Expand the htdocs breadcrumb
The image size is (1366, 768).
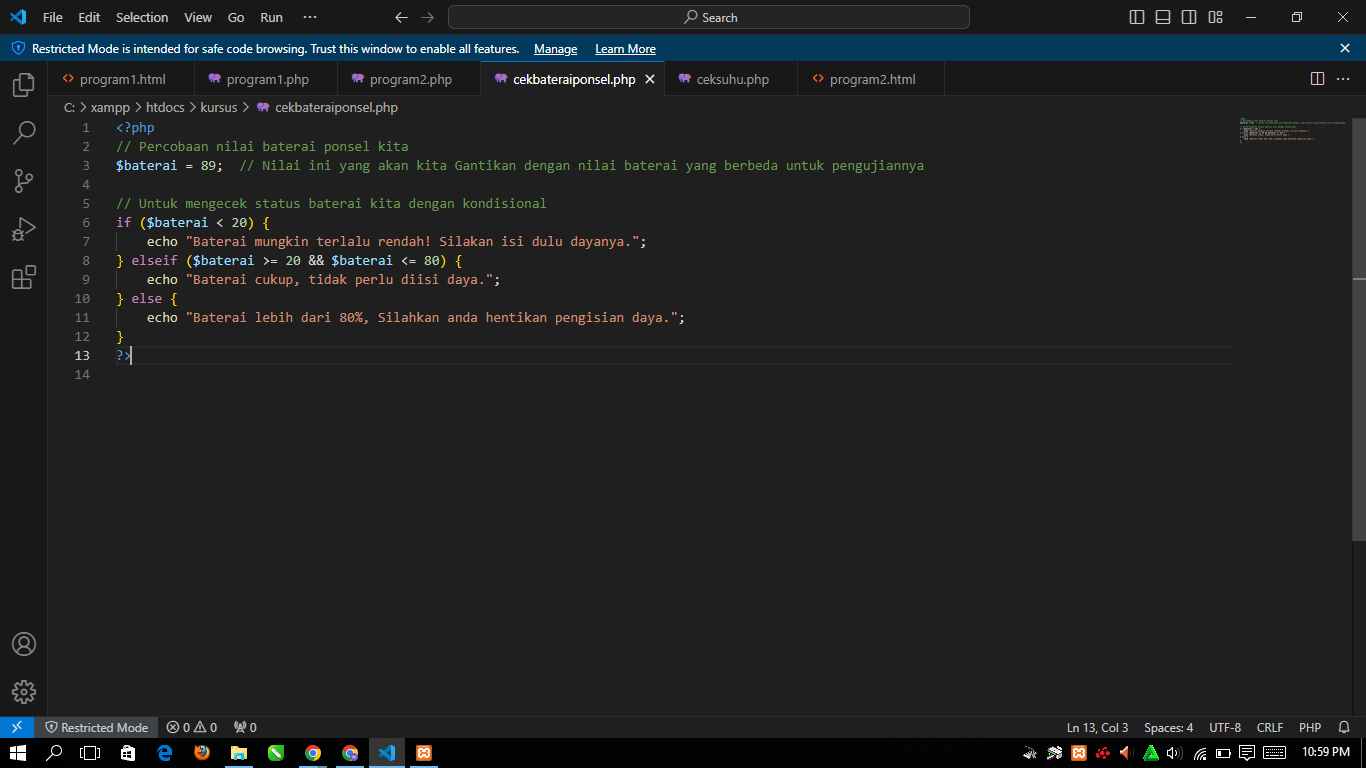(x=165, y=107)
